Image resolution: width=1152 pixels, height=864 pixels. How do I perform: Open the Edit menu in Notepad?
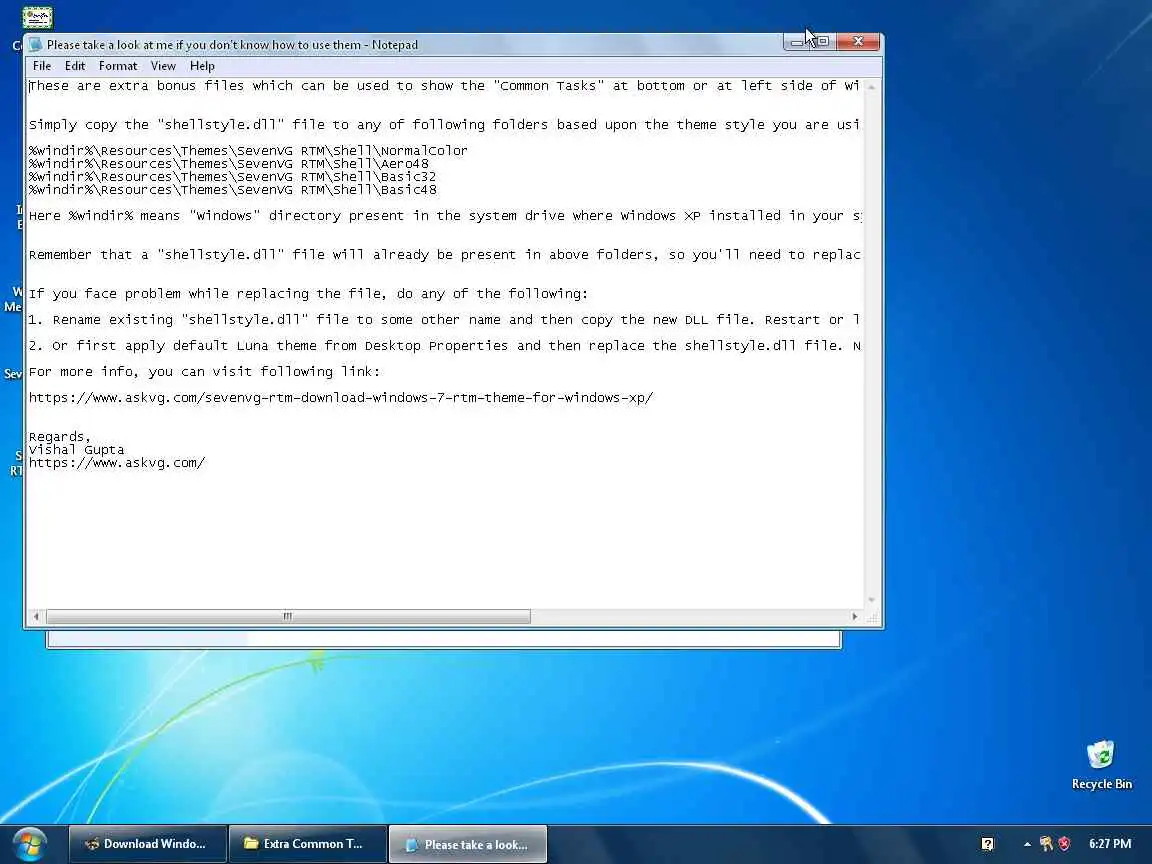[75, 66]
